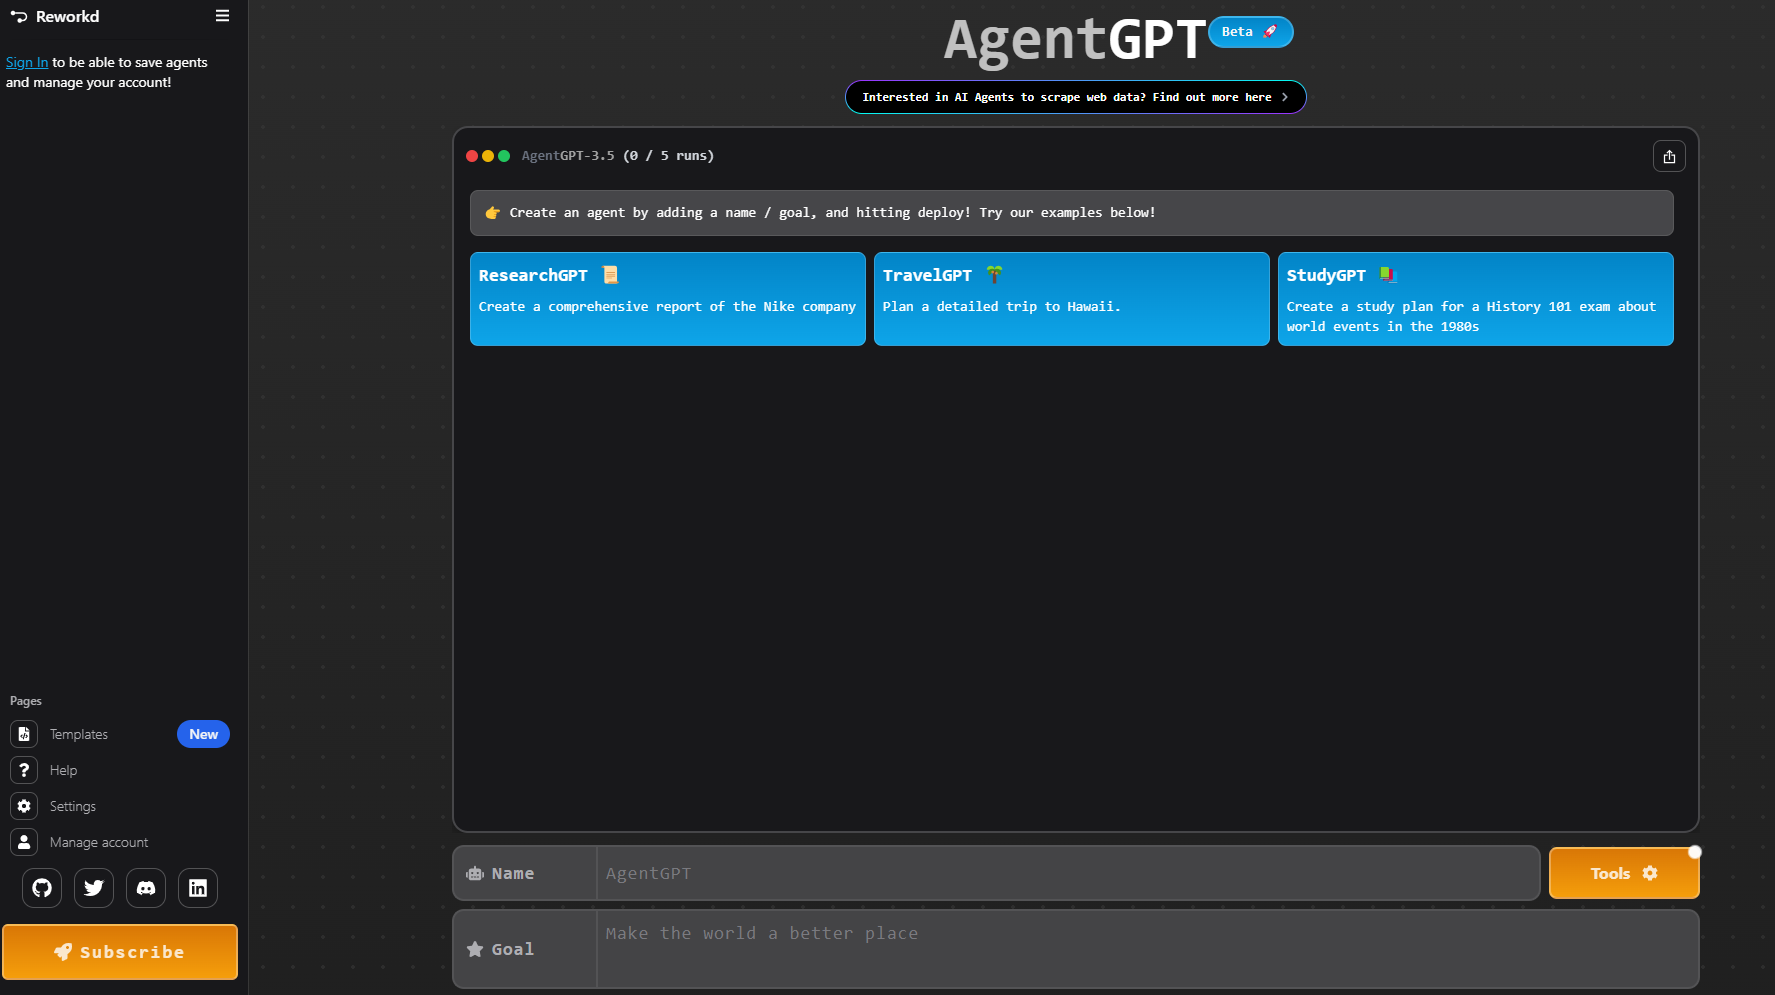Click the orange Subscribe button
The height and width of the screenshot is (995, 1775).
point(120,952)
